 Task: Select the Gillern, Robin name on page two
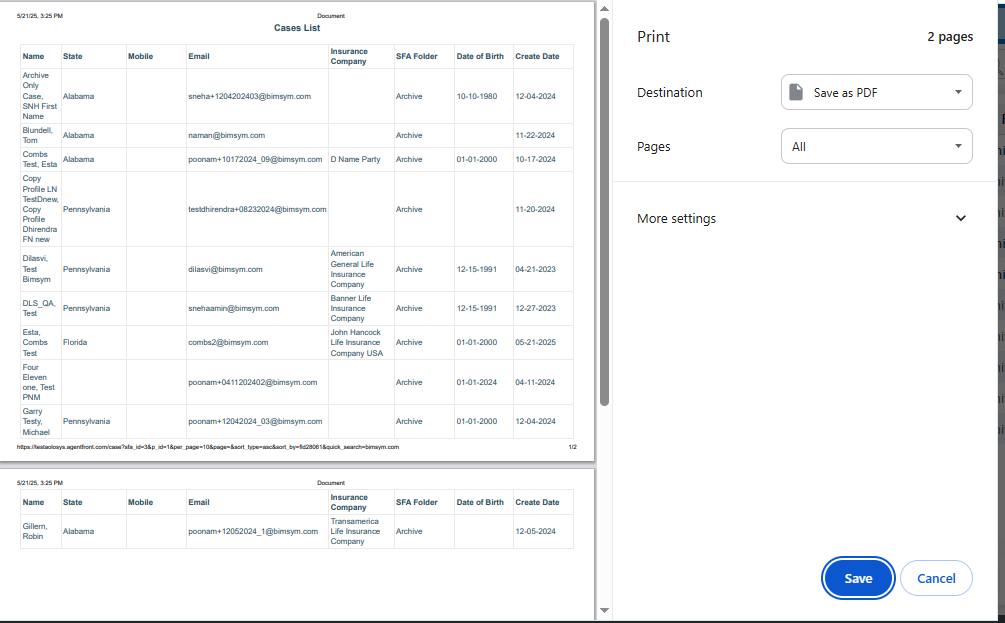[x=34, y=530]
